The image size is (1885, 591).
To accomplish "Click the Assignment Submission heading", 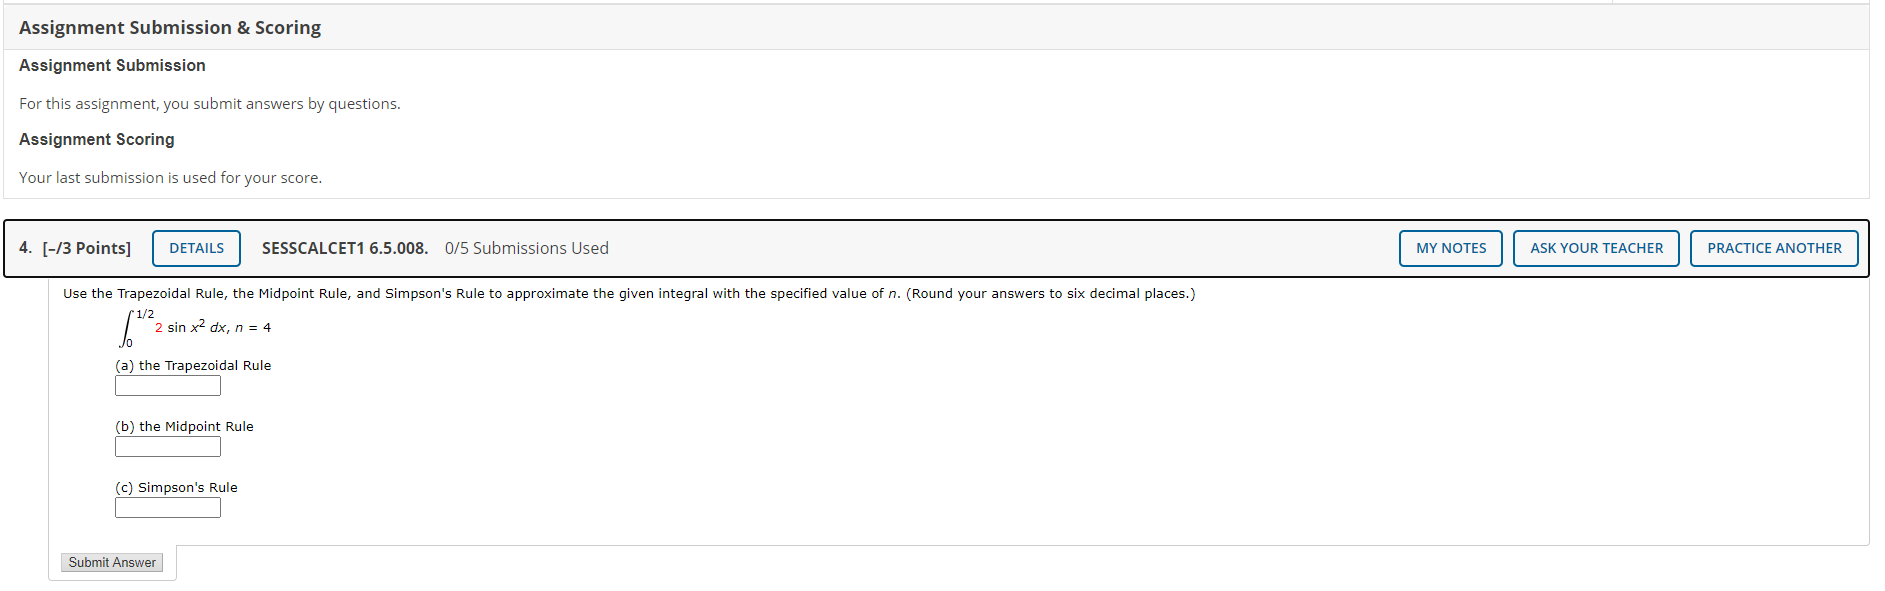I will coord(112,66).
